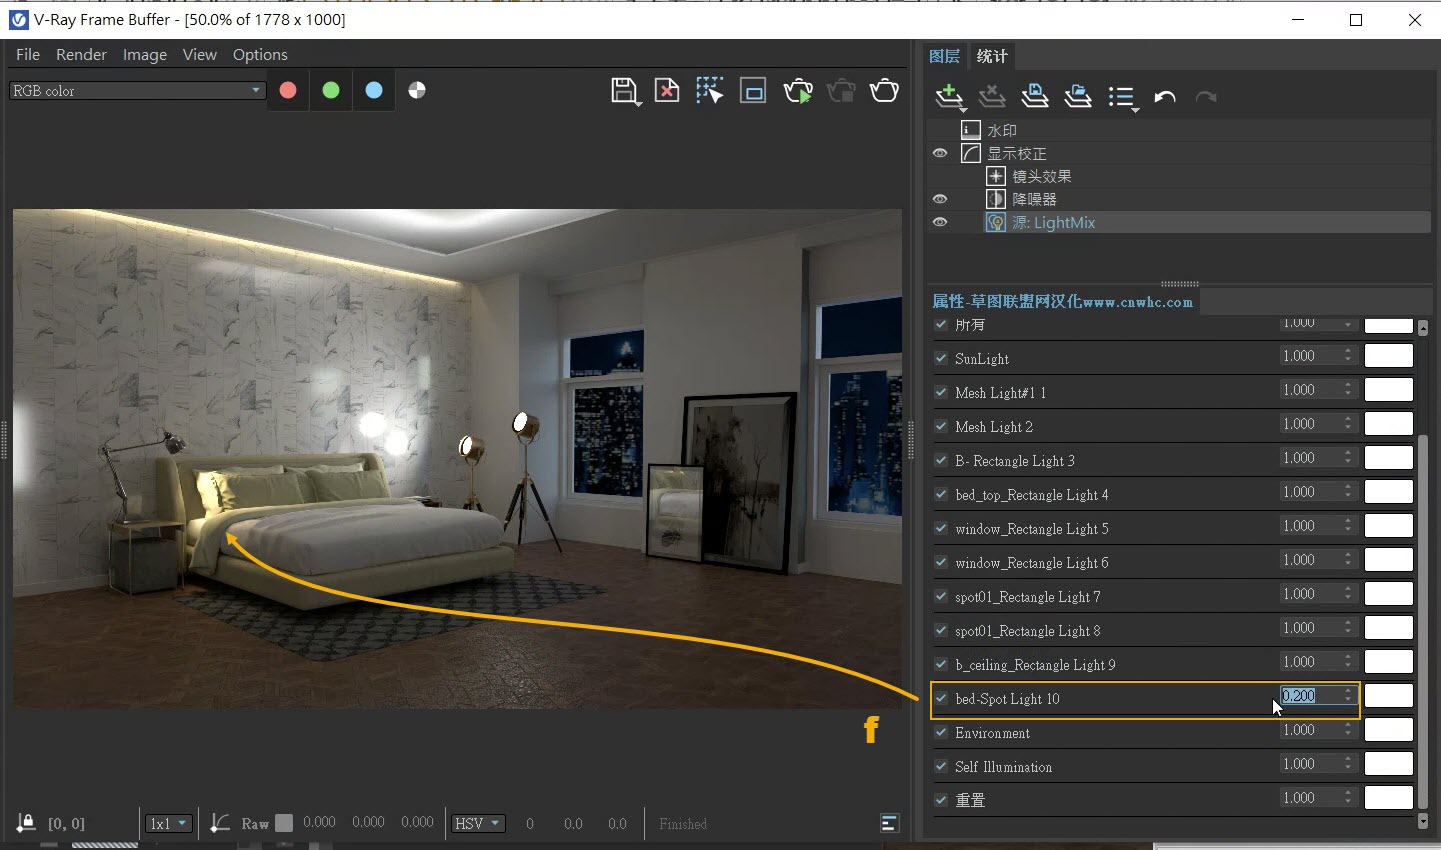The width and height of the screenshot is (1441, 850).
Task: Uncheck the spot01_Rectangle Light 7 checkbox
Action: tap(941, 596)
